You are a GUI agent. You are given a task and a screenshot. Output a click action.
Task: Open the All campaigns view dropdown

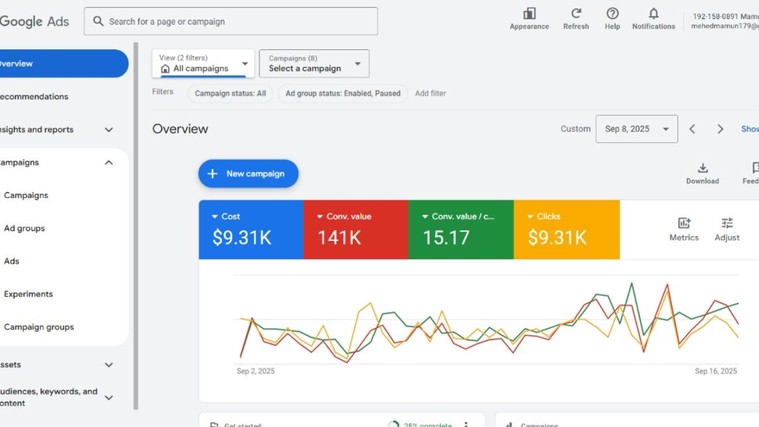click(203, 64)
